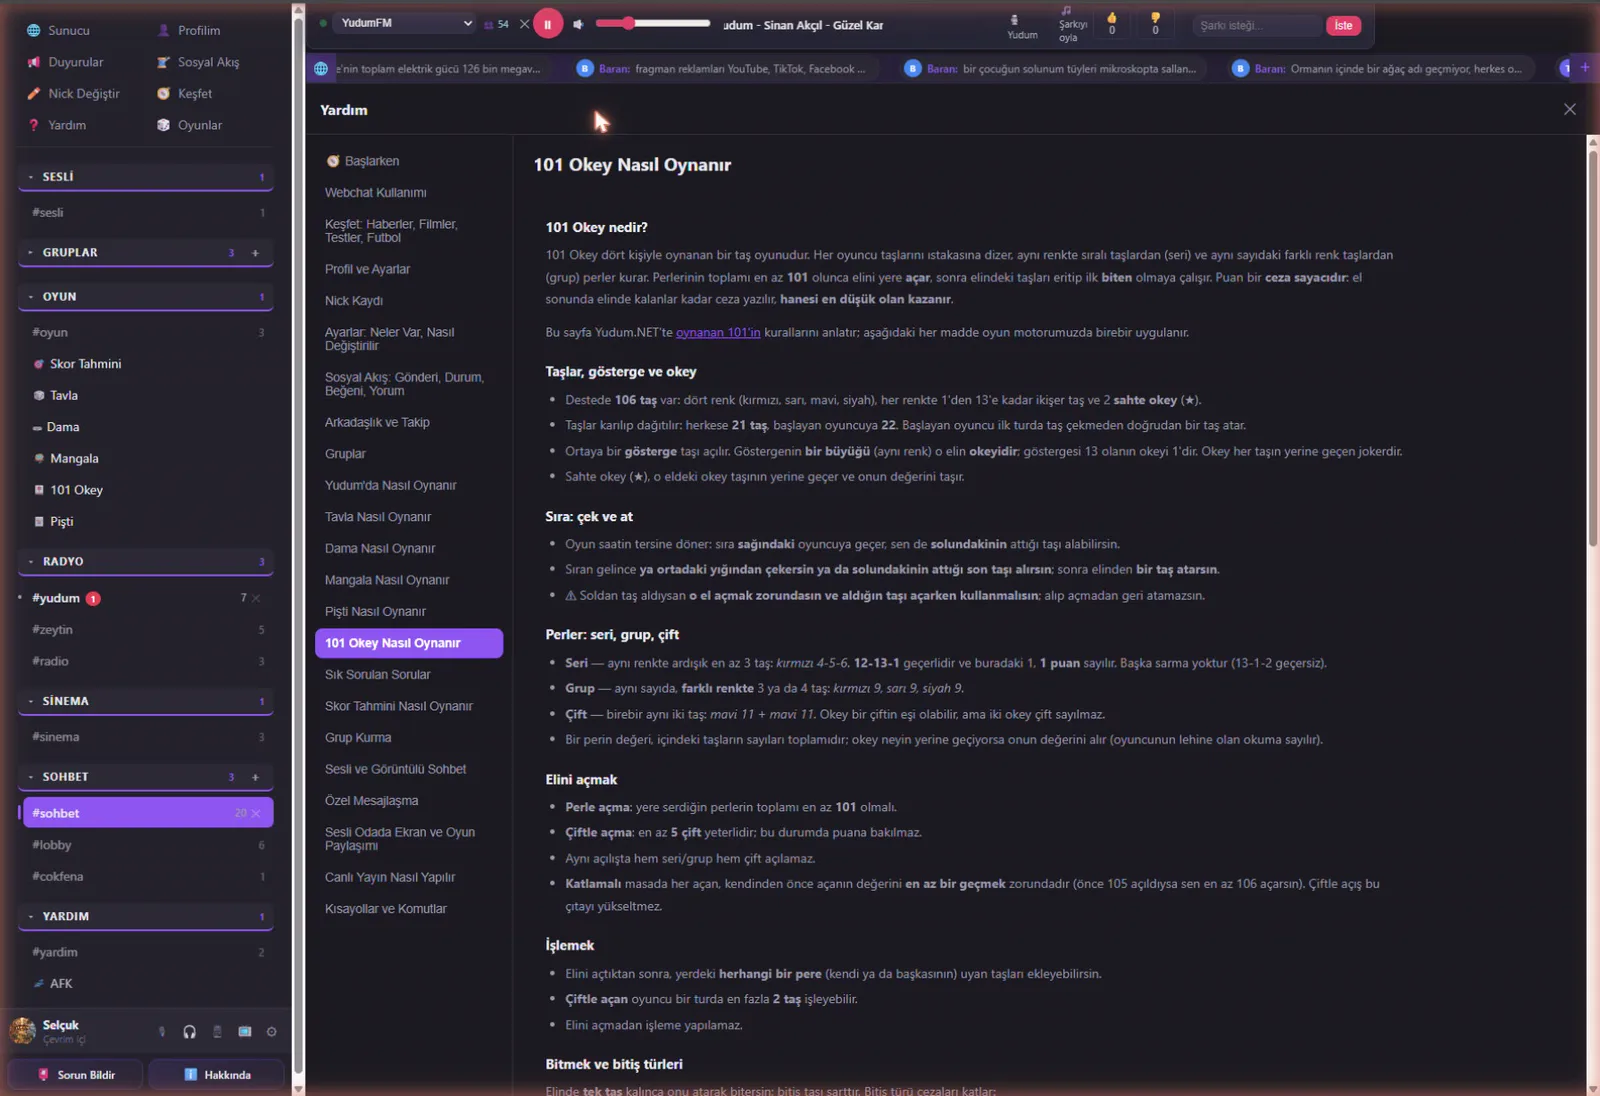Collapse the RADYO section header
The height and width of the screenshot is (1096, 1600).
(x=146, y=562)
